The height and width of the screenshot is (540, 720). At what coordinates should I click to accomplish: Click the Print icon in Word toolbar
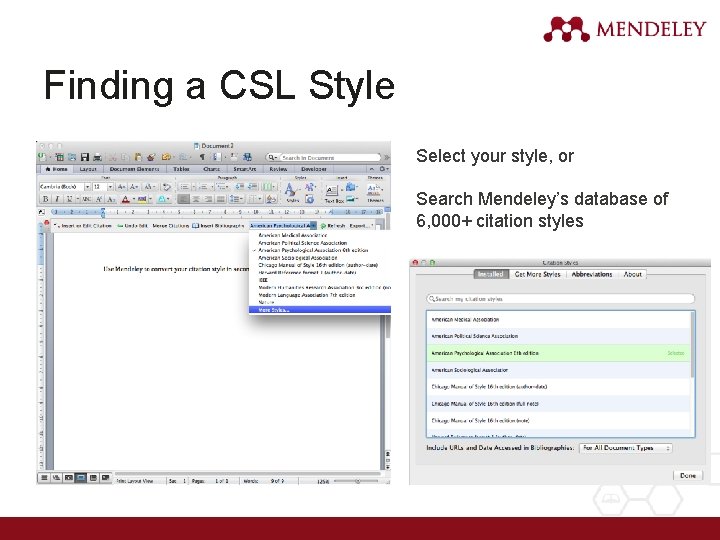coord(97,157)
